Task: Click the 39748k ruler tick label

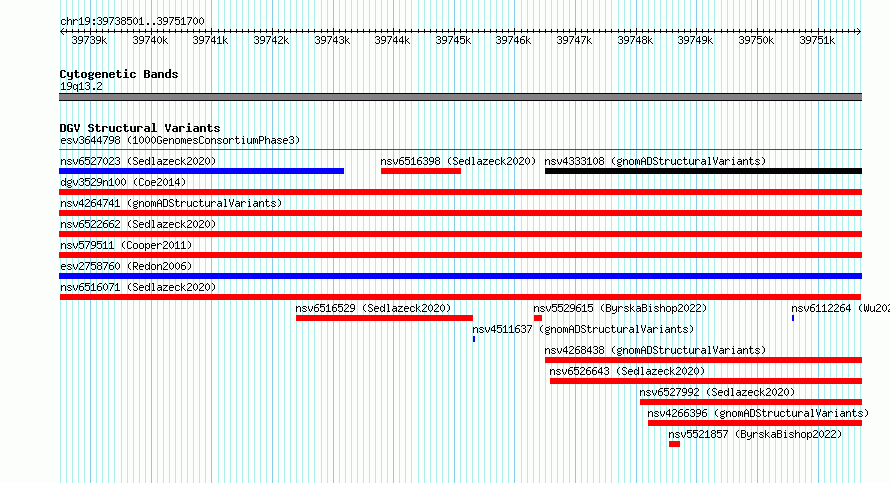Action: (x=635, y=40)
